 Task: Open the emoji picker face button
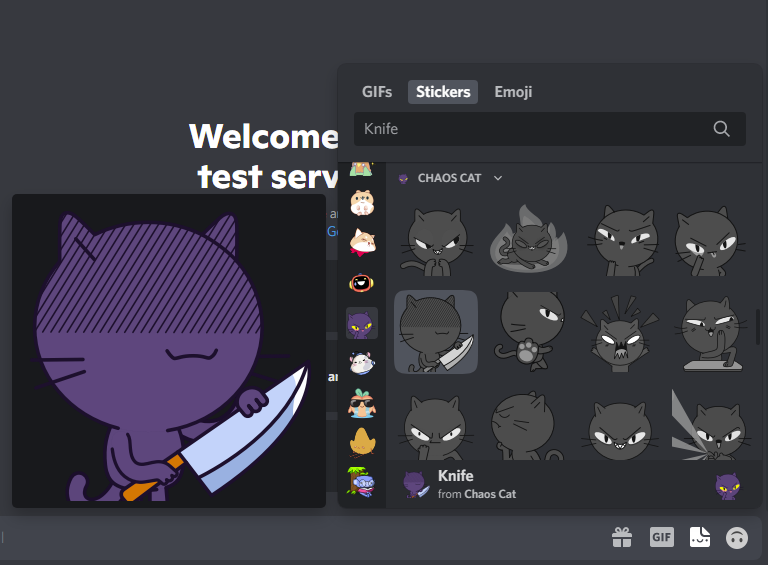[737, 538]
